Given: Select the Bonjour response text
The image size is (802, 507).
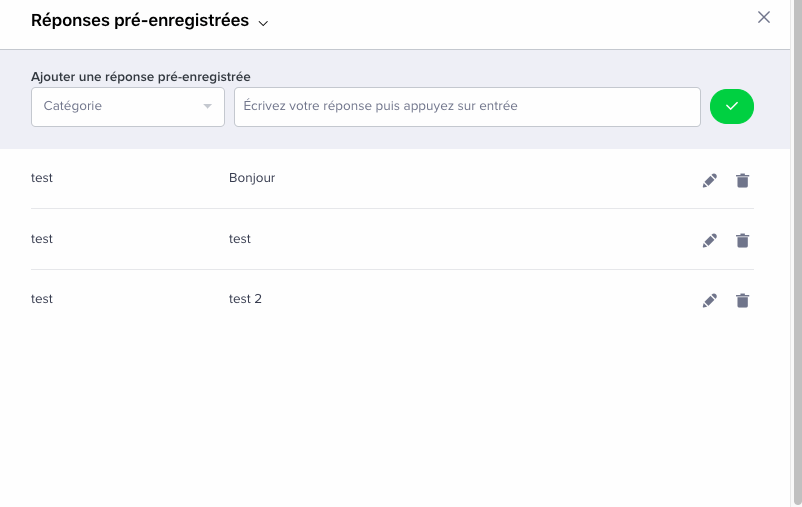Looking at the screenshot, I should (x=252, y=178).
